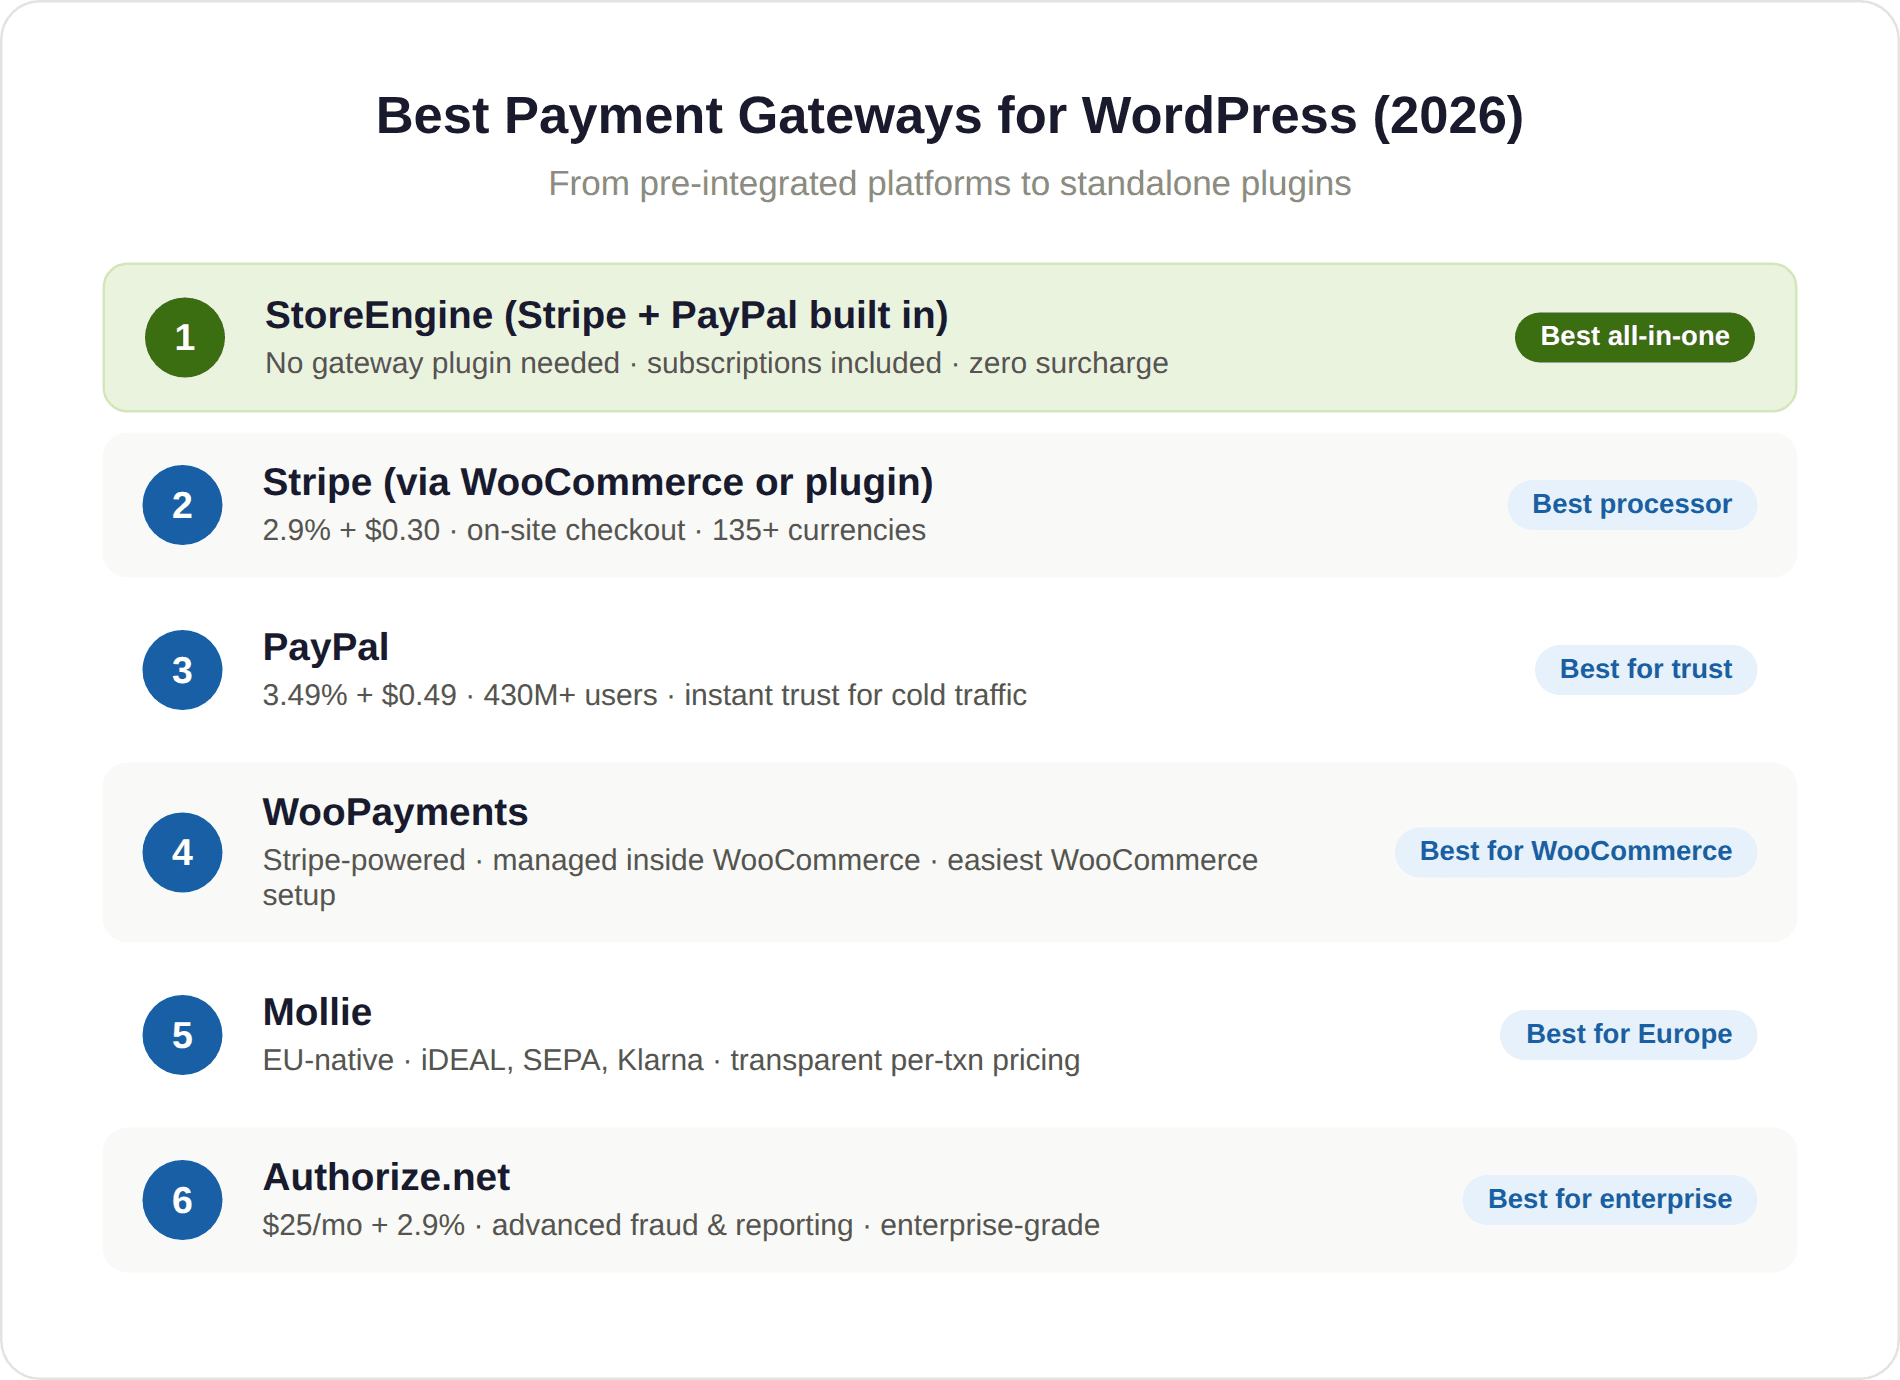The image size is (1900, 1380).
Task: Click the 'Best for WooCommerce' badge
Action: pos(1576,852)
